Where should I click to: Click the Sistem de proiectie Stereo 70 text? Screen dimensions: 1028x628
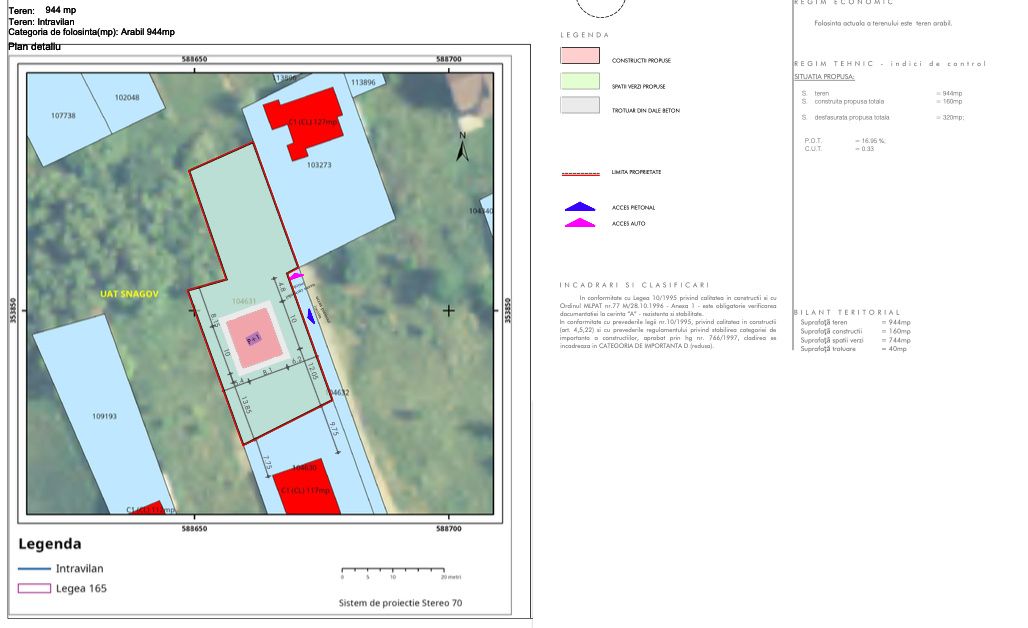(400, 603)
